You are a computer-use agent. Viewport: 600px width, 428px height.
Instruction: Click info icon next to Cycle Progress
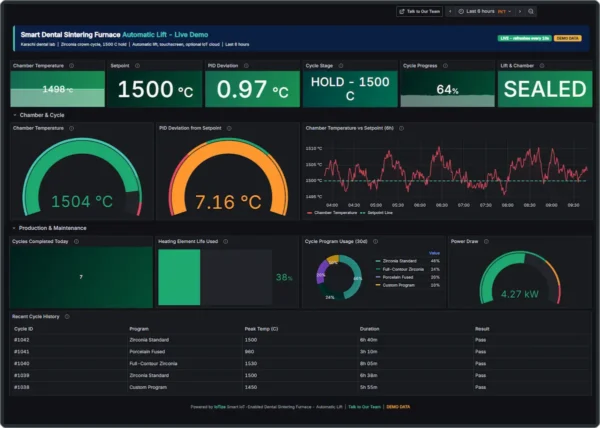point(445,66)
